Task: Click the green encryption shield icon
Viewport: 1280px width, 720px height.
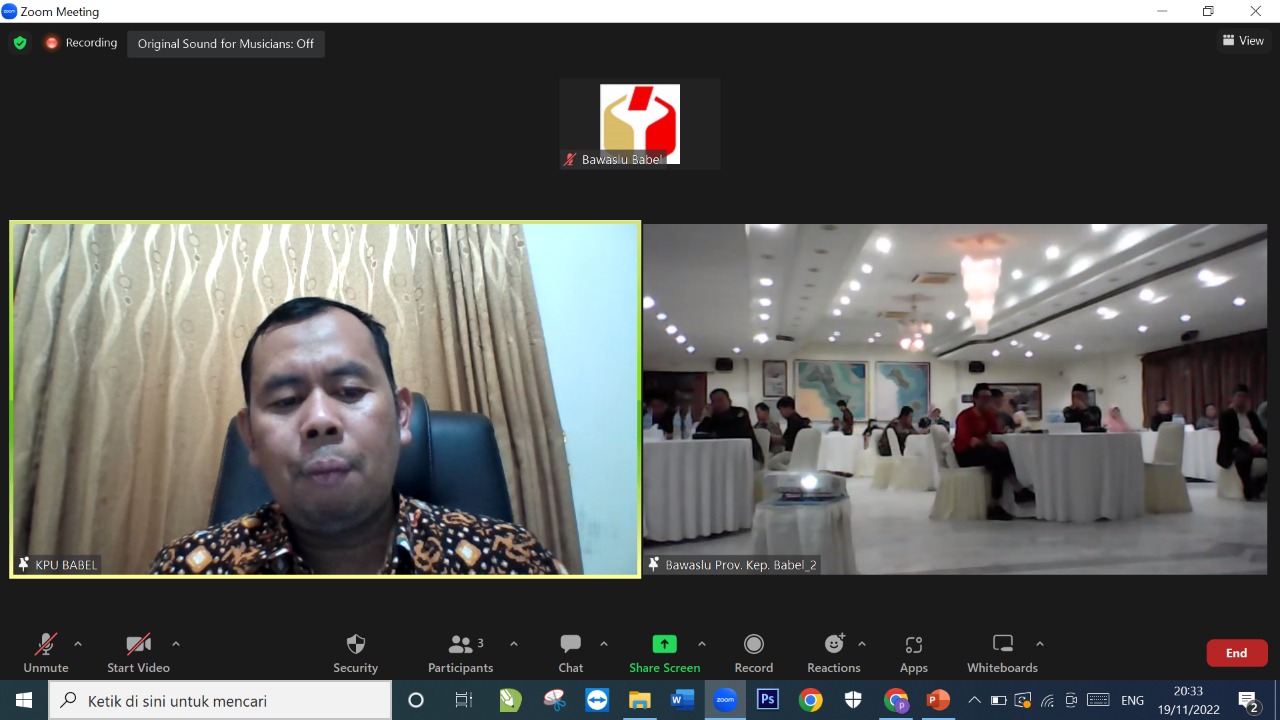Action: (x=20, y=43)
